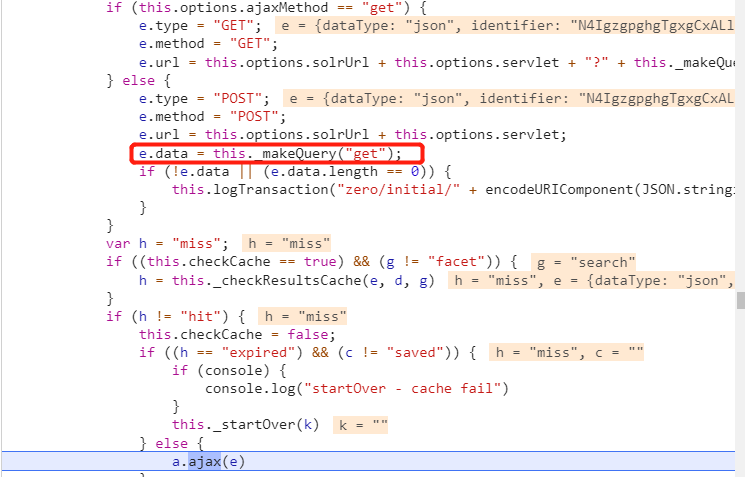The width and height of the screenshot is (745, 477).
Task: Click the e.type = "GET" assignment
Action: (x=204, y=26)
